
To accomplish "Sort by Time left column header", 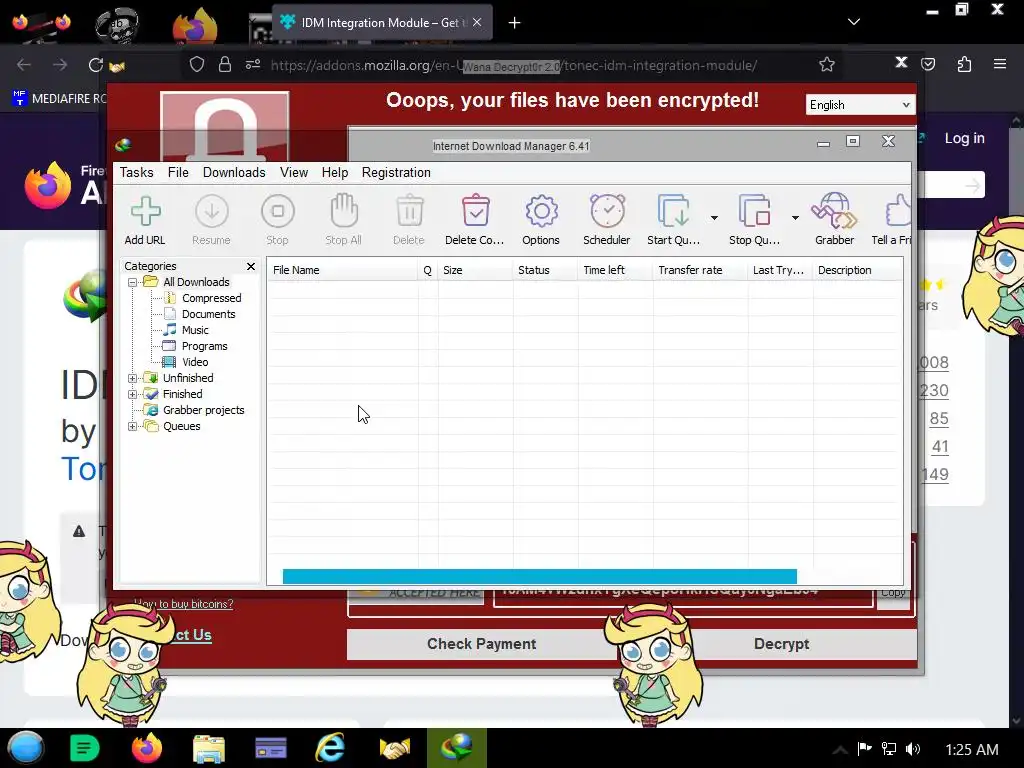I will [615, 270].
